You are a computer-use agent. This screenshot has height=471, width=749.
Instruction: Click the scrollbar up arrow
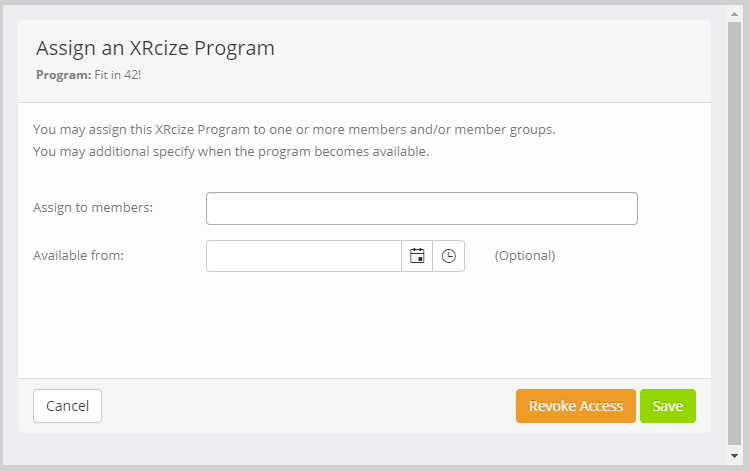[734, 14]
